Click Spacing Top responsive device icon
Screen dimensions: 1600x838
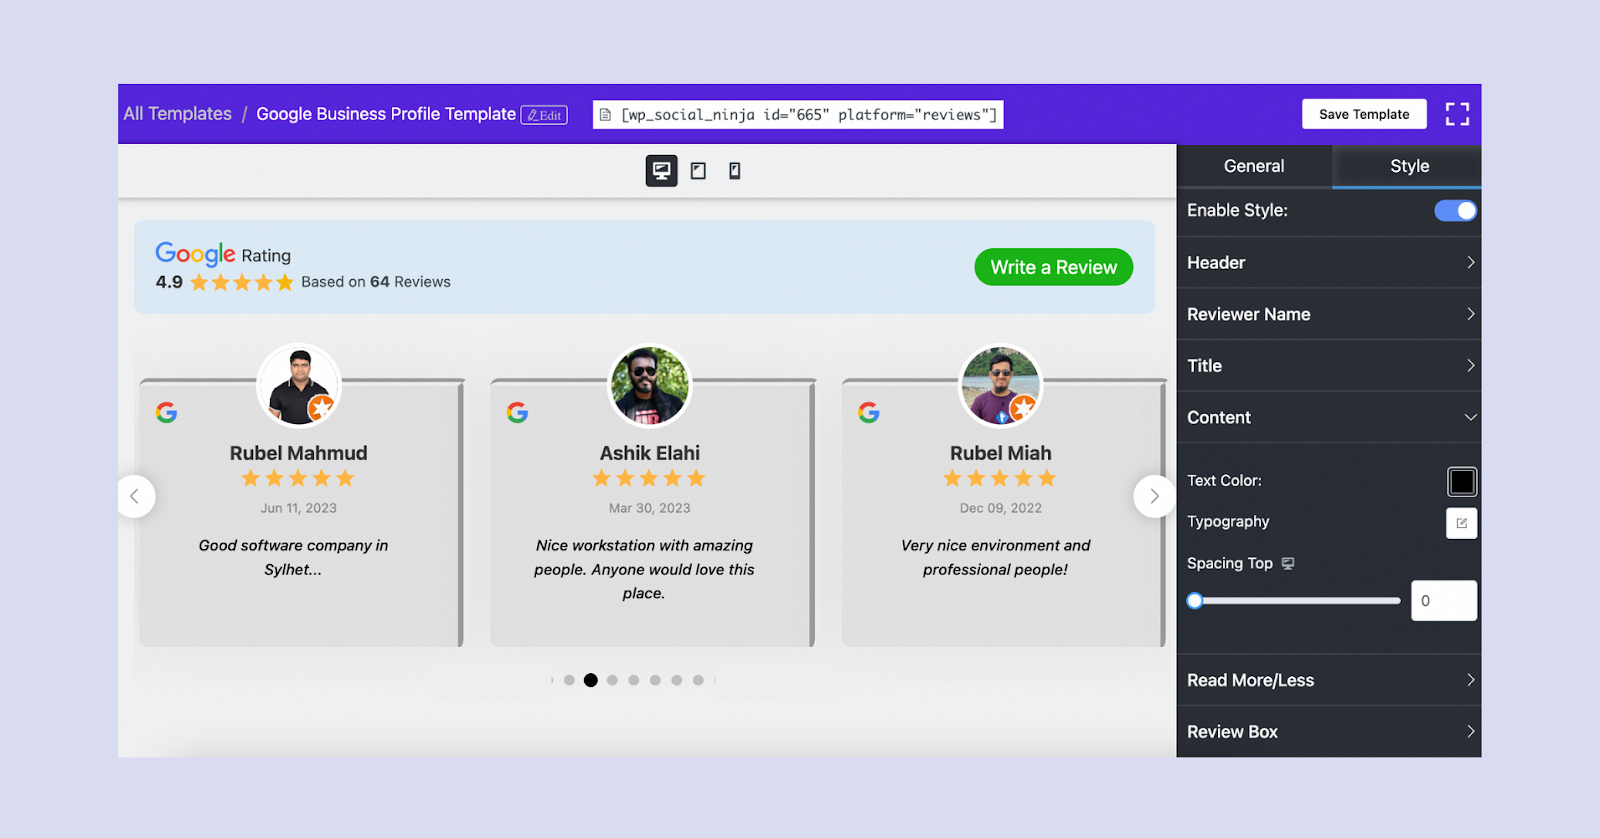tap(1288, 564)
